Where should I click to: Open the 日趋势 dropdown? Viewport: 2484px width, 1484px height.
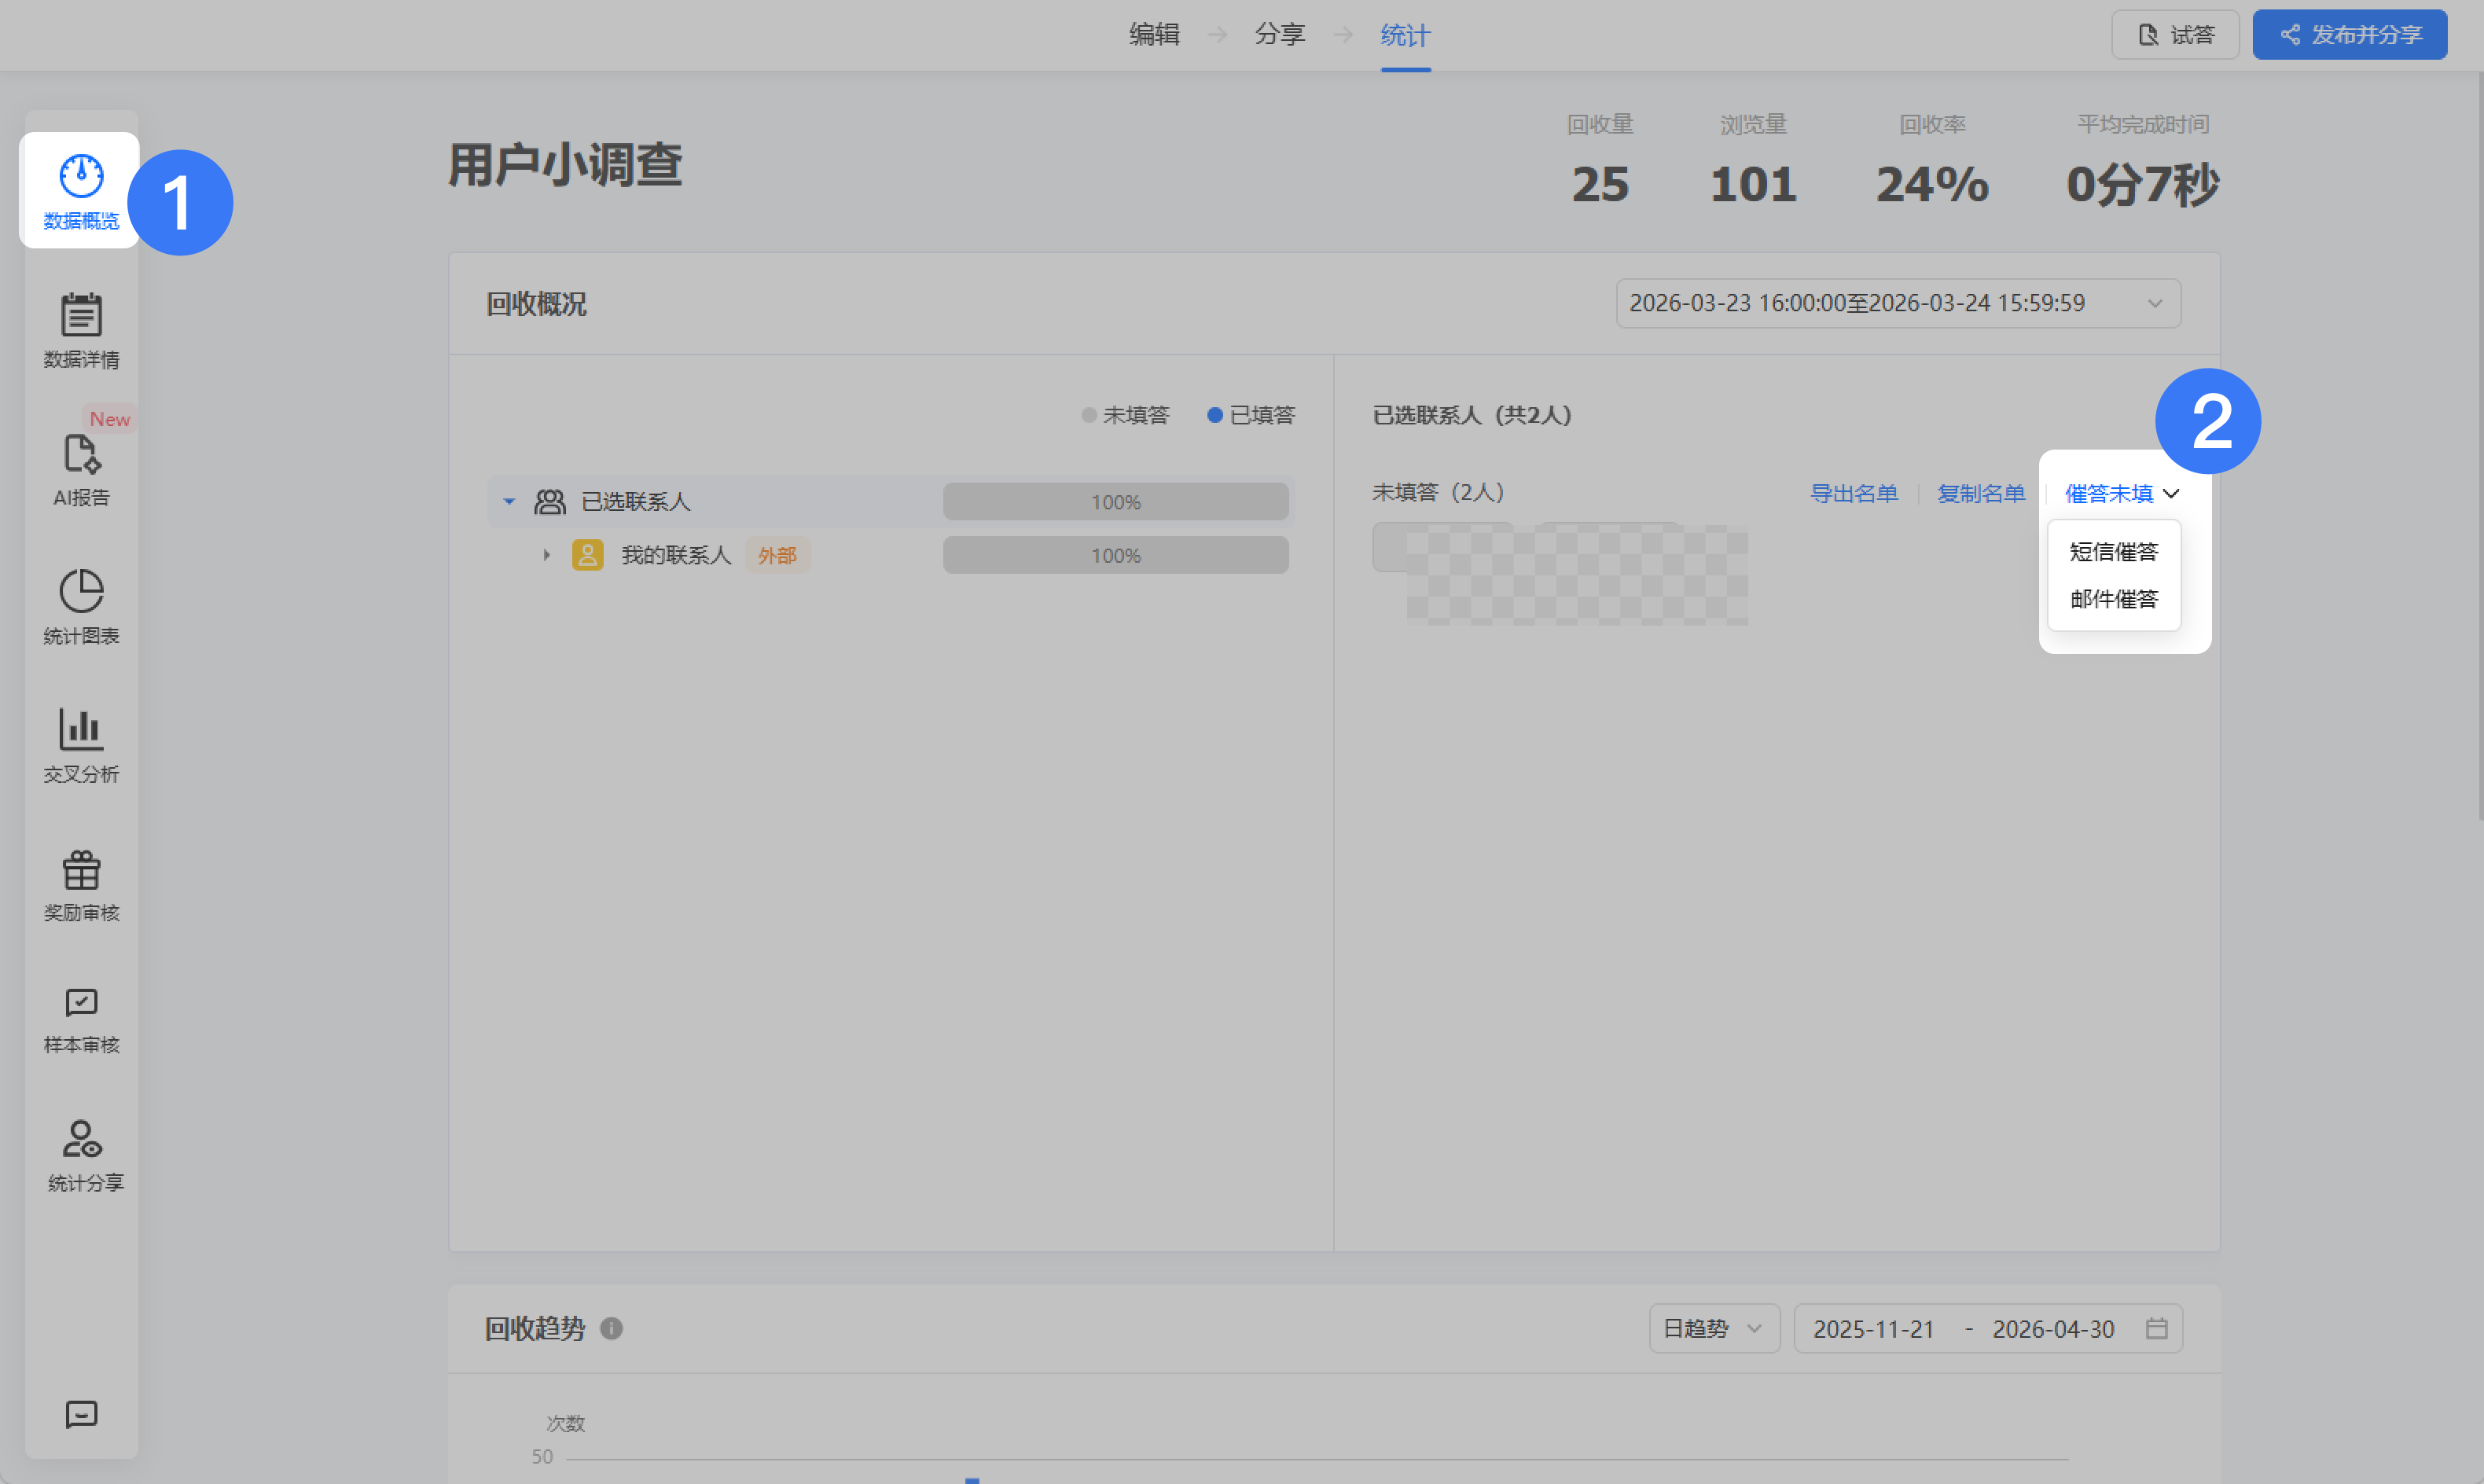(1714, 1328)
